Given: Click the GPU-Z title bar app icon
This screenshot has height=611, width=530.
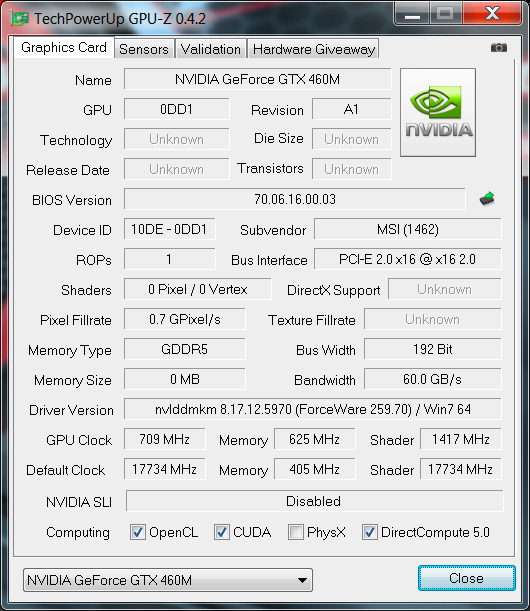Looking at the screenshot, I should point(20,18).
